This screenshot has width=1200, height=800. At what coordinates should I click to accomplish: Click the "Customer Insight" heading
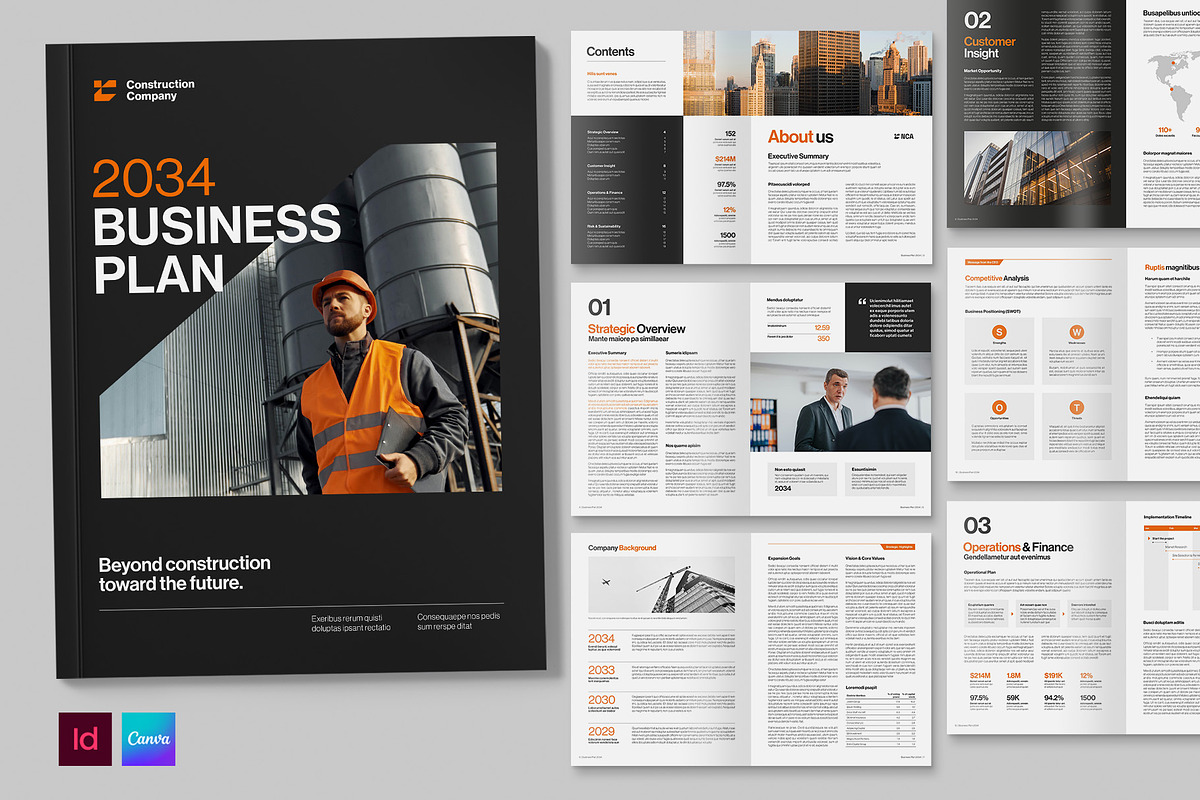(989, 47)
